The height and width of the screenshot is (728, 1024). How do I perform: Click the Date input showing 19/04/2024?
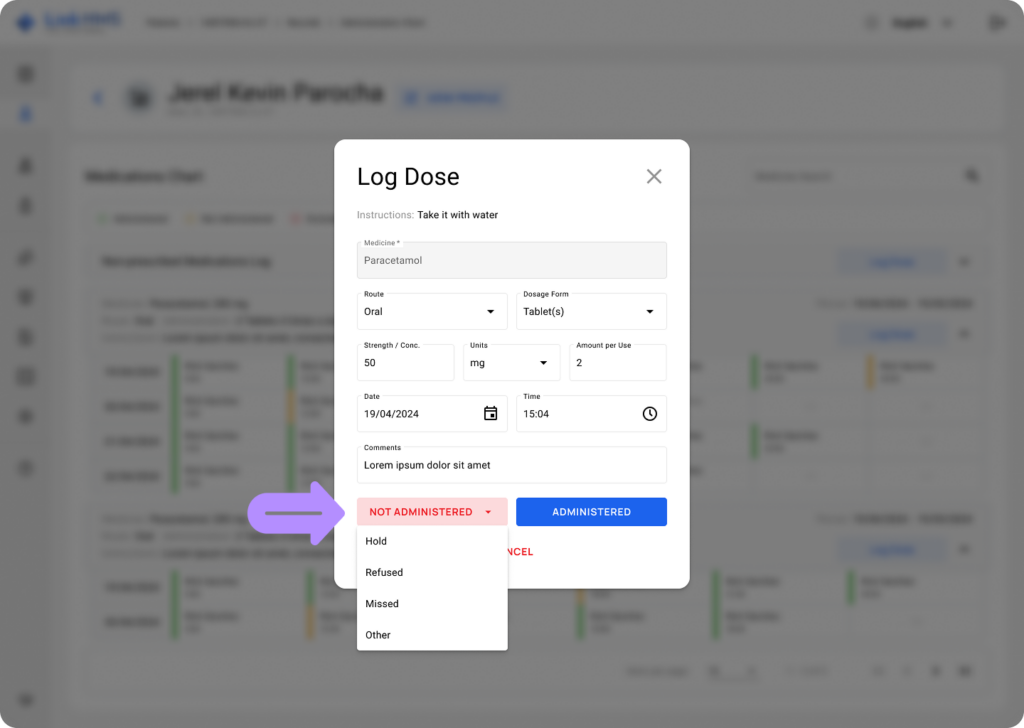coord(418,414)
